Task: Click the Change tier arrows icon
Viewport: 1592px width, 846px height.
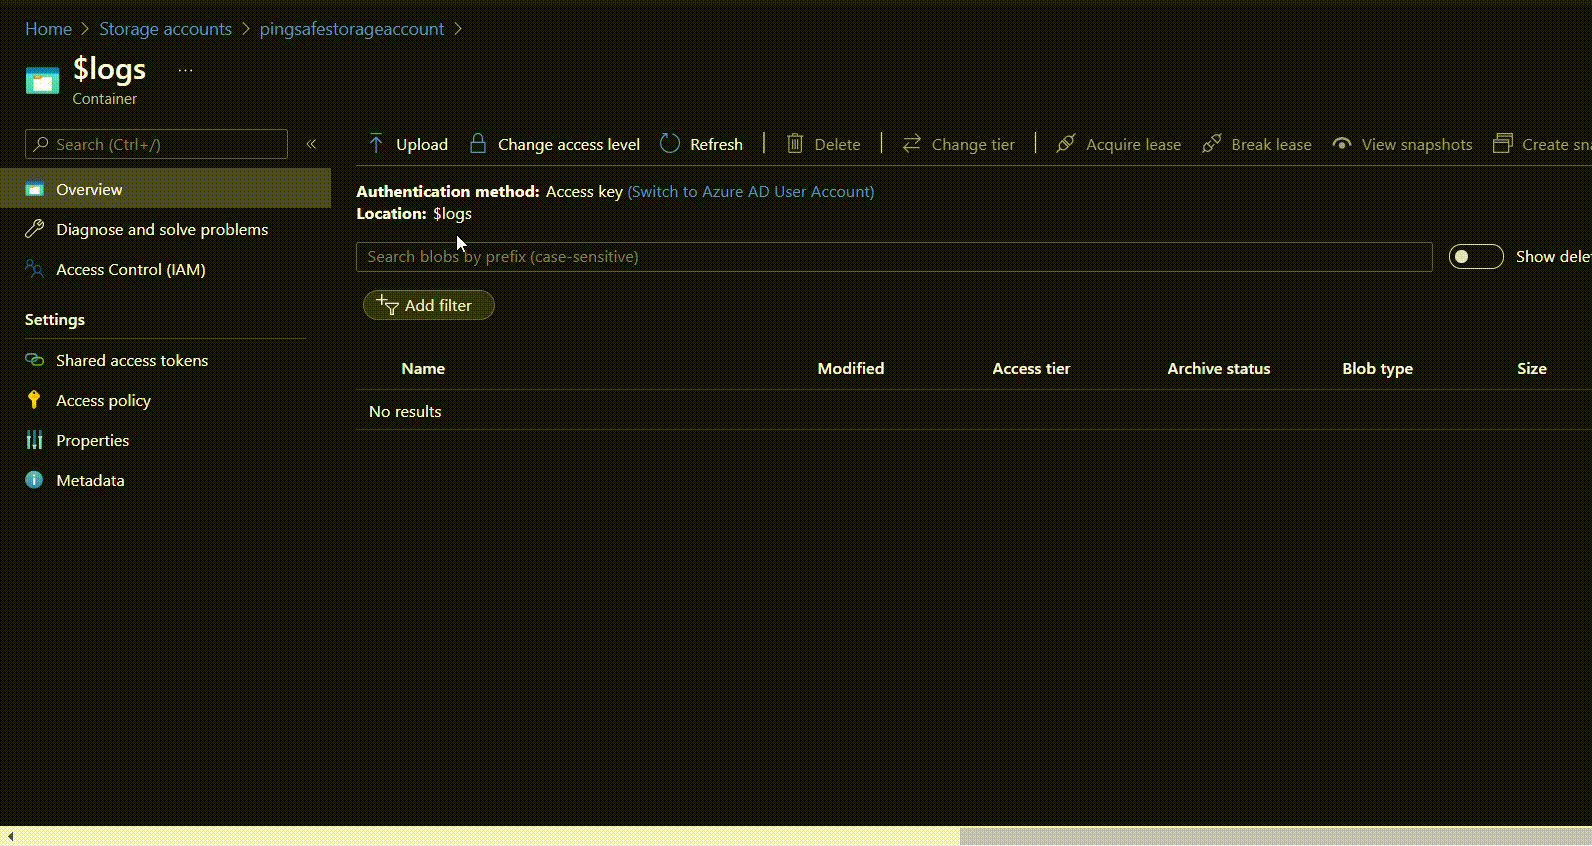Action: point(911,144)
